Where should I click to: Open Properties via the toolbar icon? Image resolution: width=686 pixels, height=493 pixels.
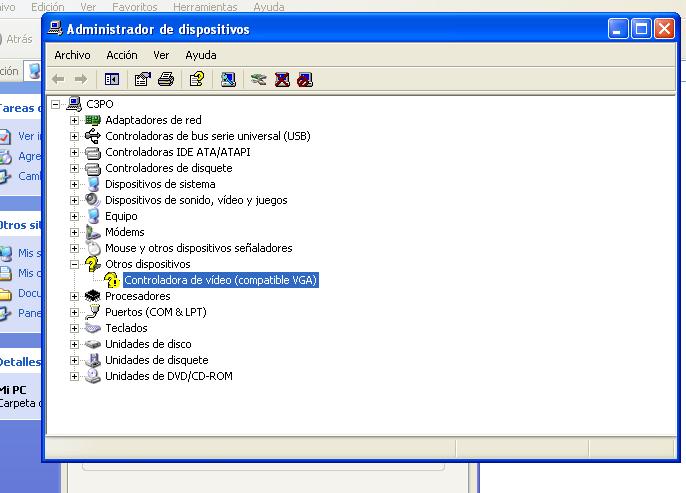(143, 79)
